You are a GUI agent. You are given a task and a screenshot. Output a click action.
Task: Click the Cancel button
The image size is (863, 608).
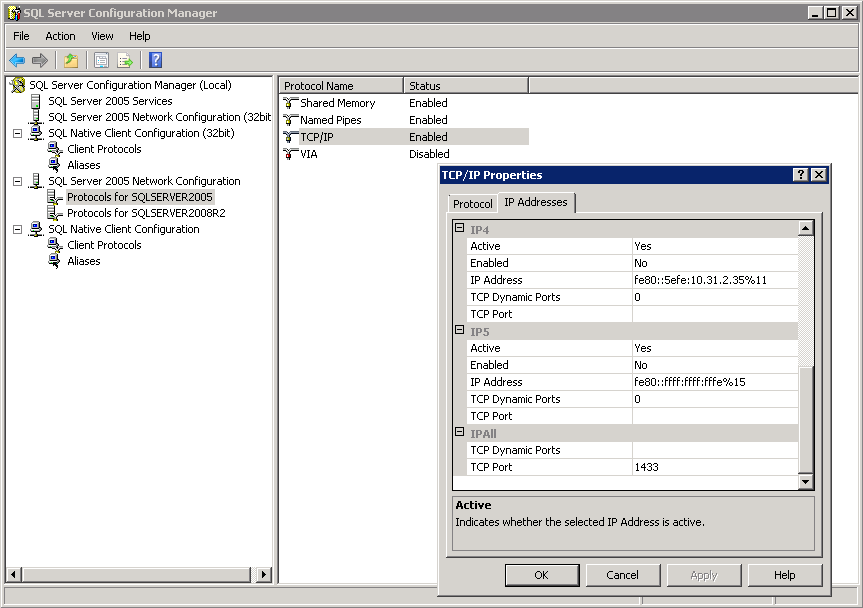pyautogui.click(x=622, y=575)
